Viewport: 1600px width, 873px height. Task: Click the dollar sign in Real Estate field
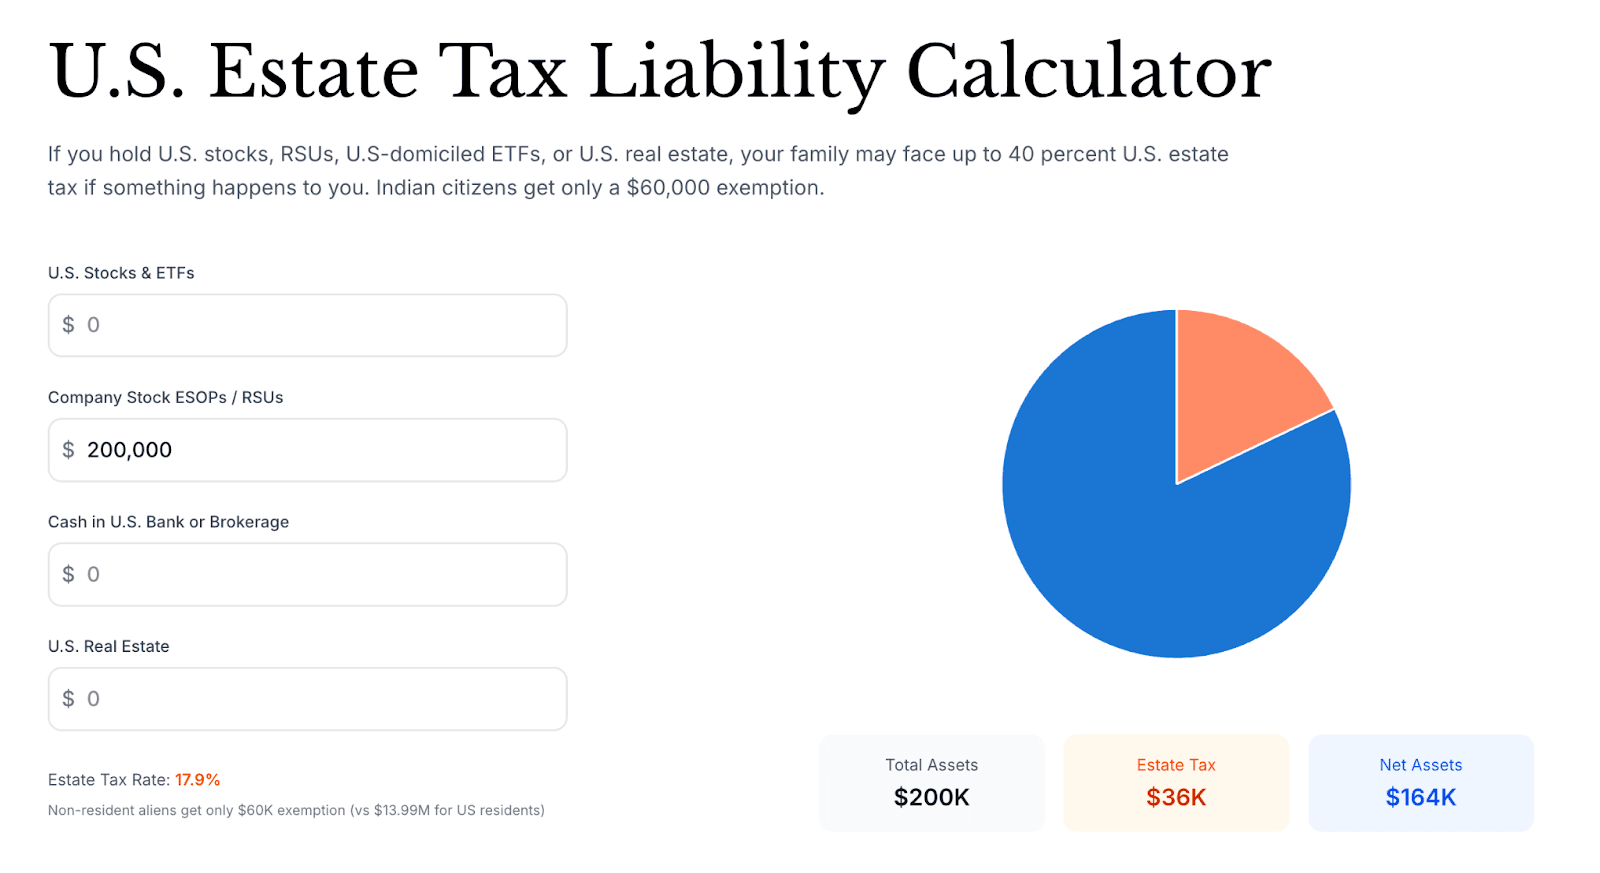pos(68,699)
